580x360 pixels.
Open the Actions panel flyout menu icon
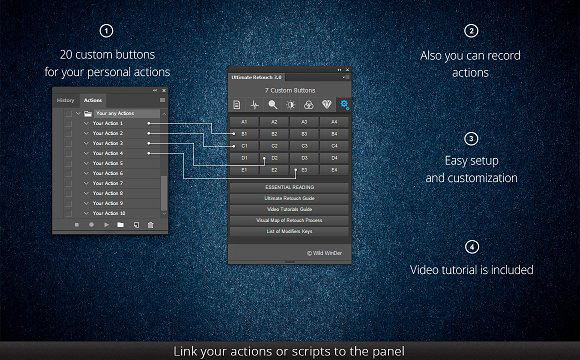[162, 100]
